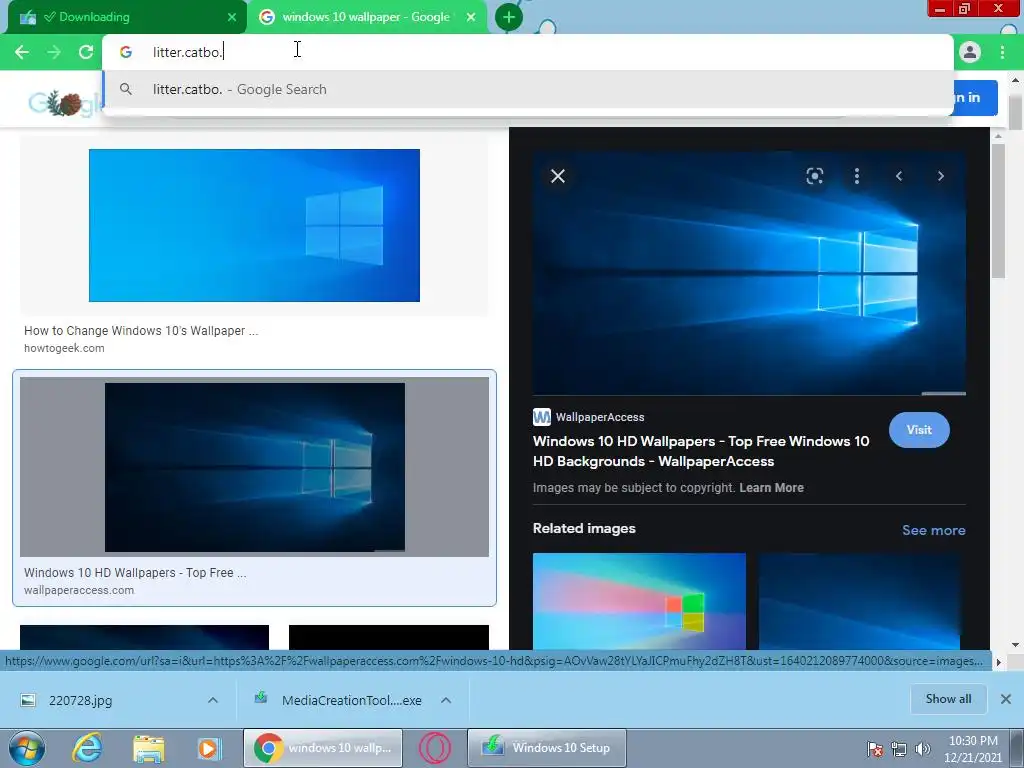Click the How to Change Windows 10's Wallpaper caption
1024x768 pixels.
coord(141,330)
